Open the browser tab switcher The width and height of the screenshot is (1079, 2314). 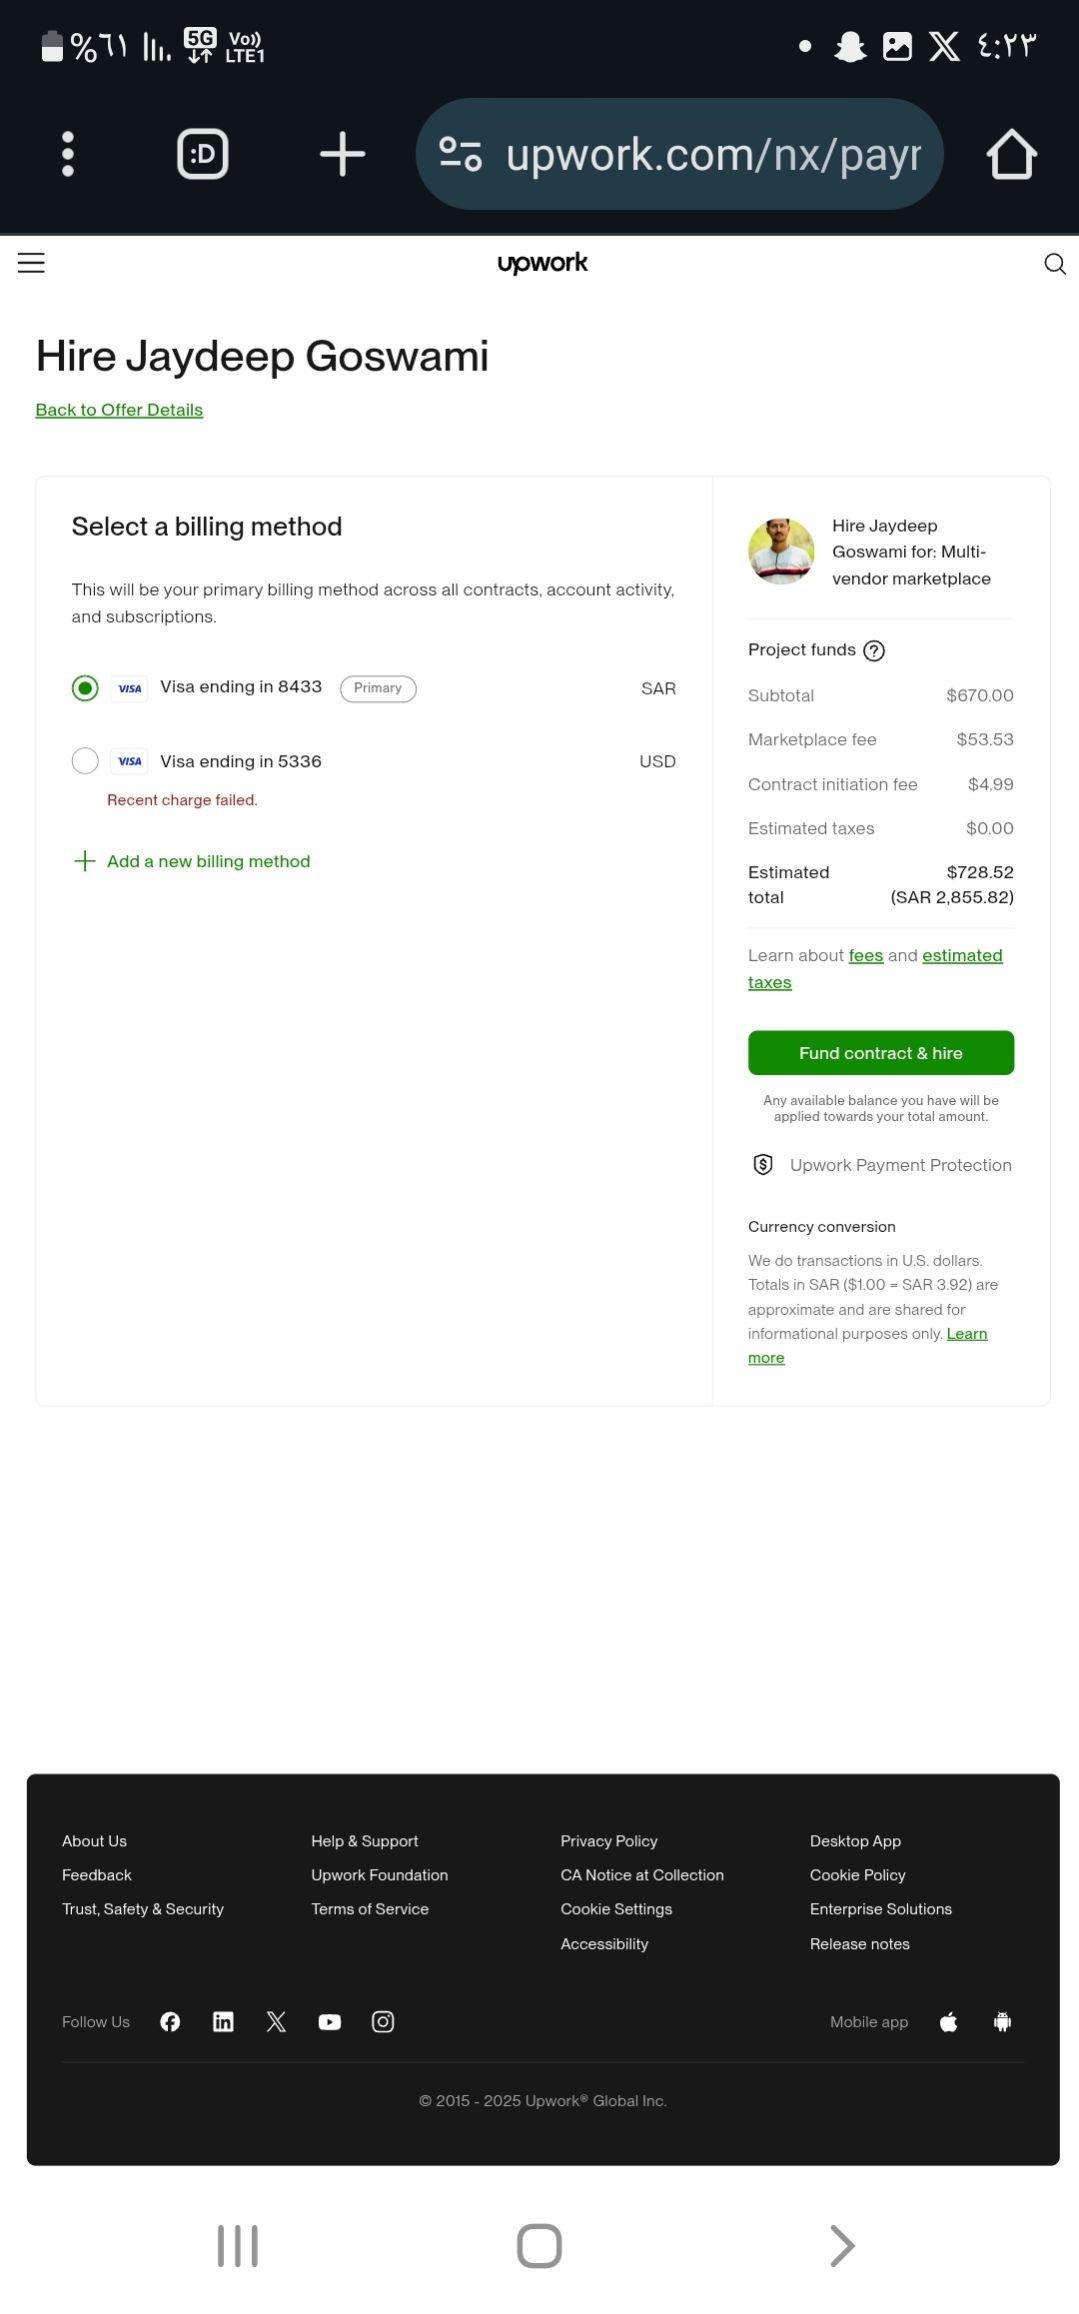[203, 154]
